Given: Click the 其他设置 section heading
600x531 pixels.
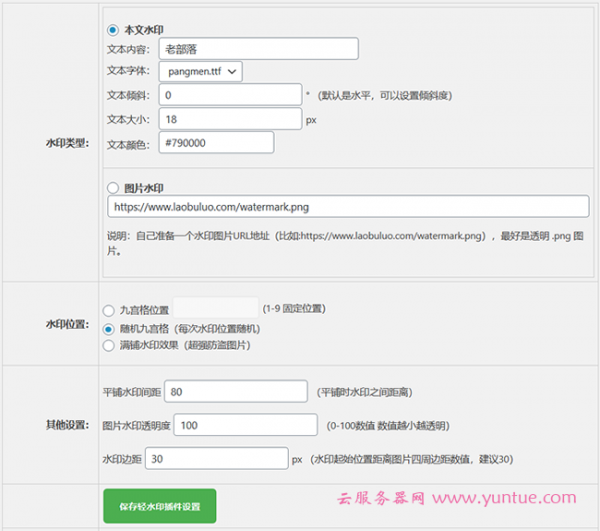Looking at the screenshot, I should 67,425.
